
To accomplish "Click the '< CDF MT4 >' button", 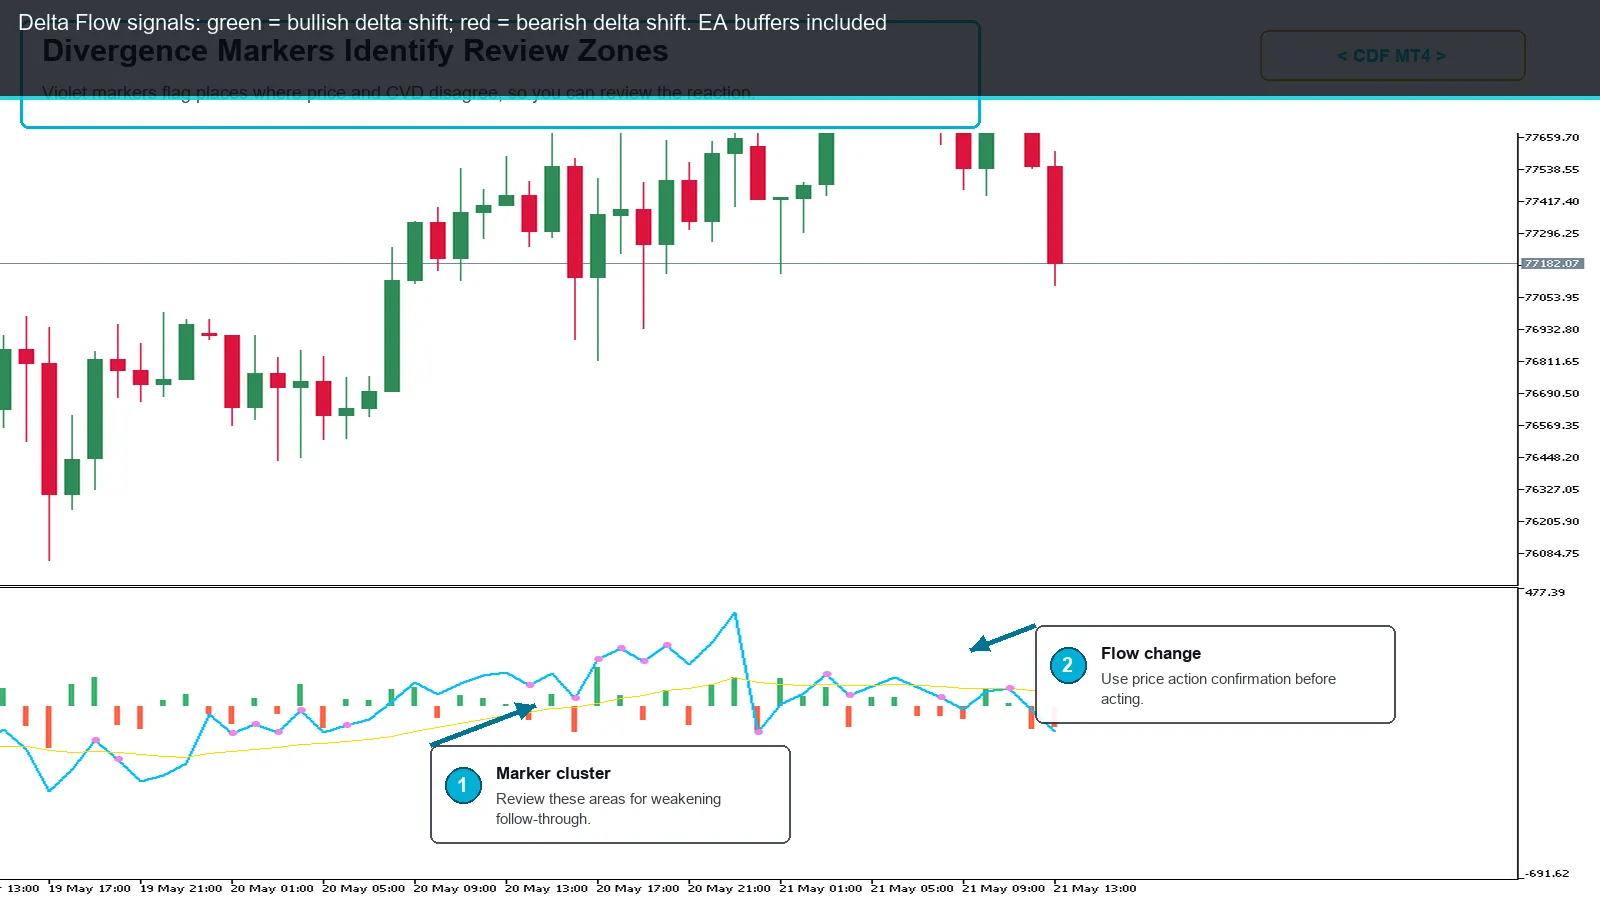I will 1392,56.
